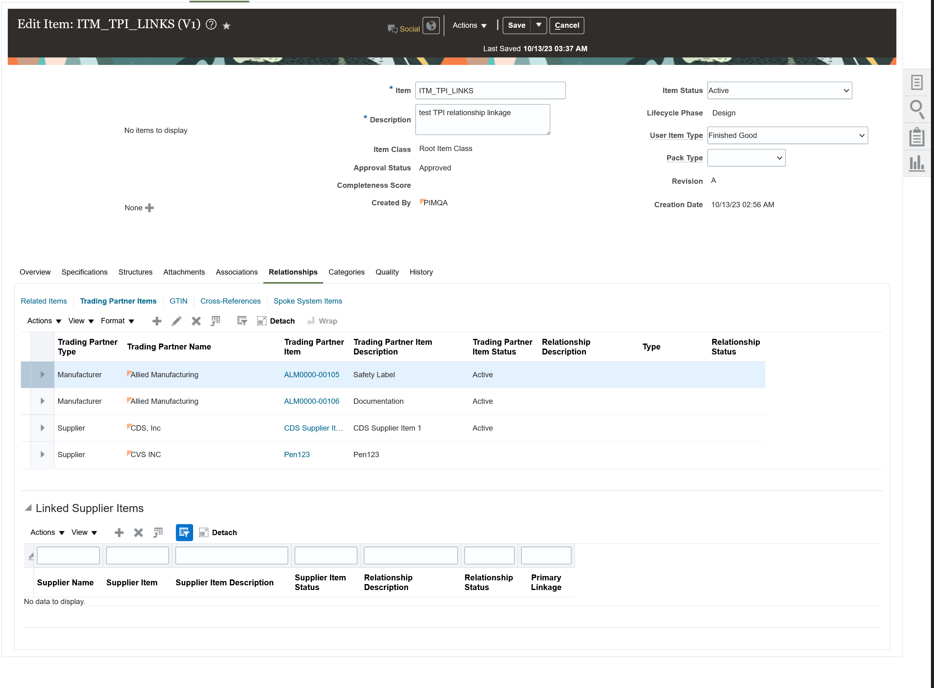Click the flag icon before PIMQA
This screenshot has height=688, width=934.
[421, 201]
